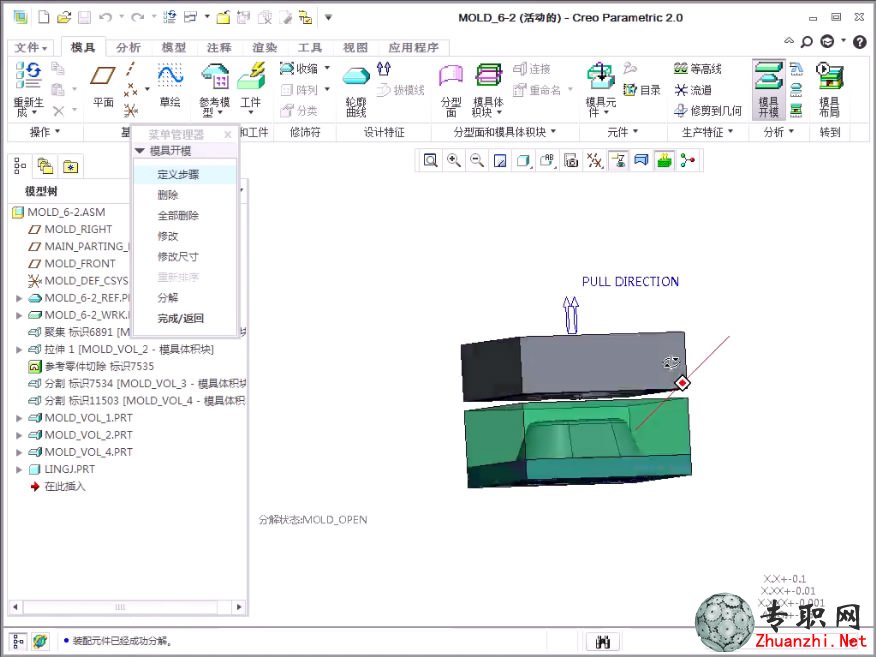Click model tree horizontal scrollbar right arrow
Image resolution: width=876 pixels, height=657 pixels.
point(239,607)
